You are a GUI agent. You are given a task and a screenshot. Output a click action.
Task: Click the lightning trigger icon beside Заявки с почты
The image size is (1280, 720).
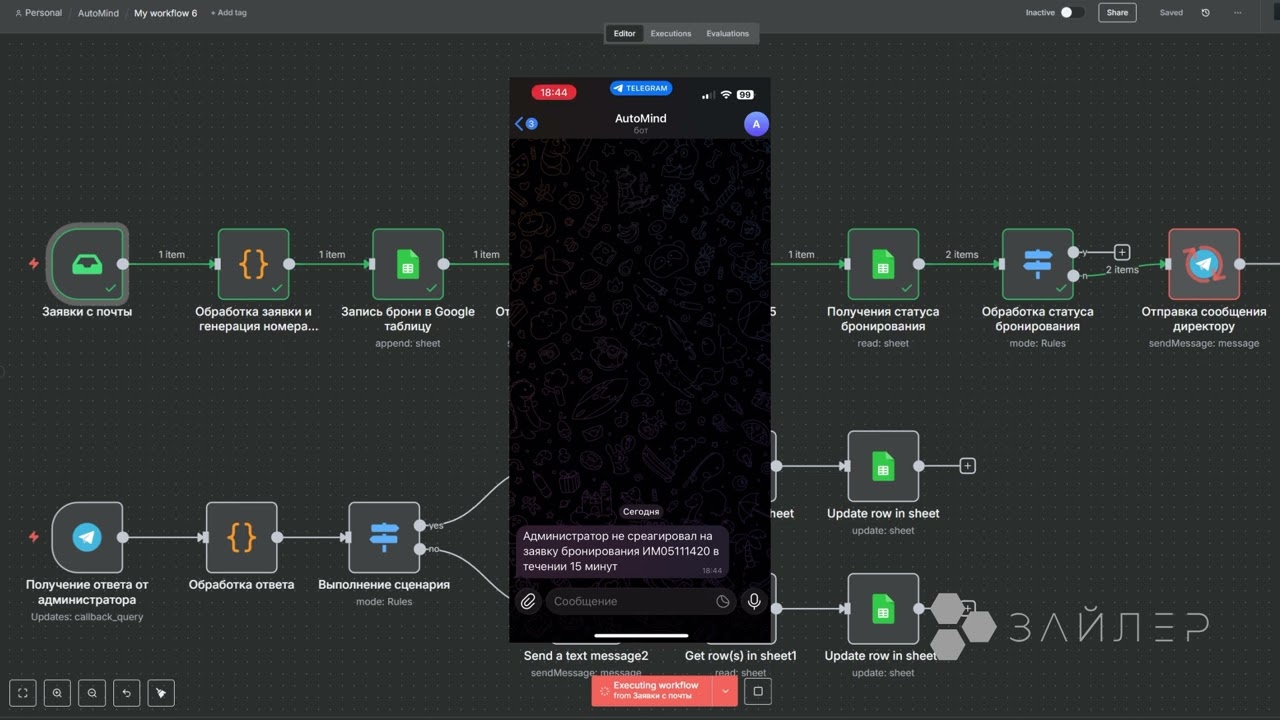coord(34,264)
